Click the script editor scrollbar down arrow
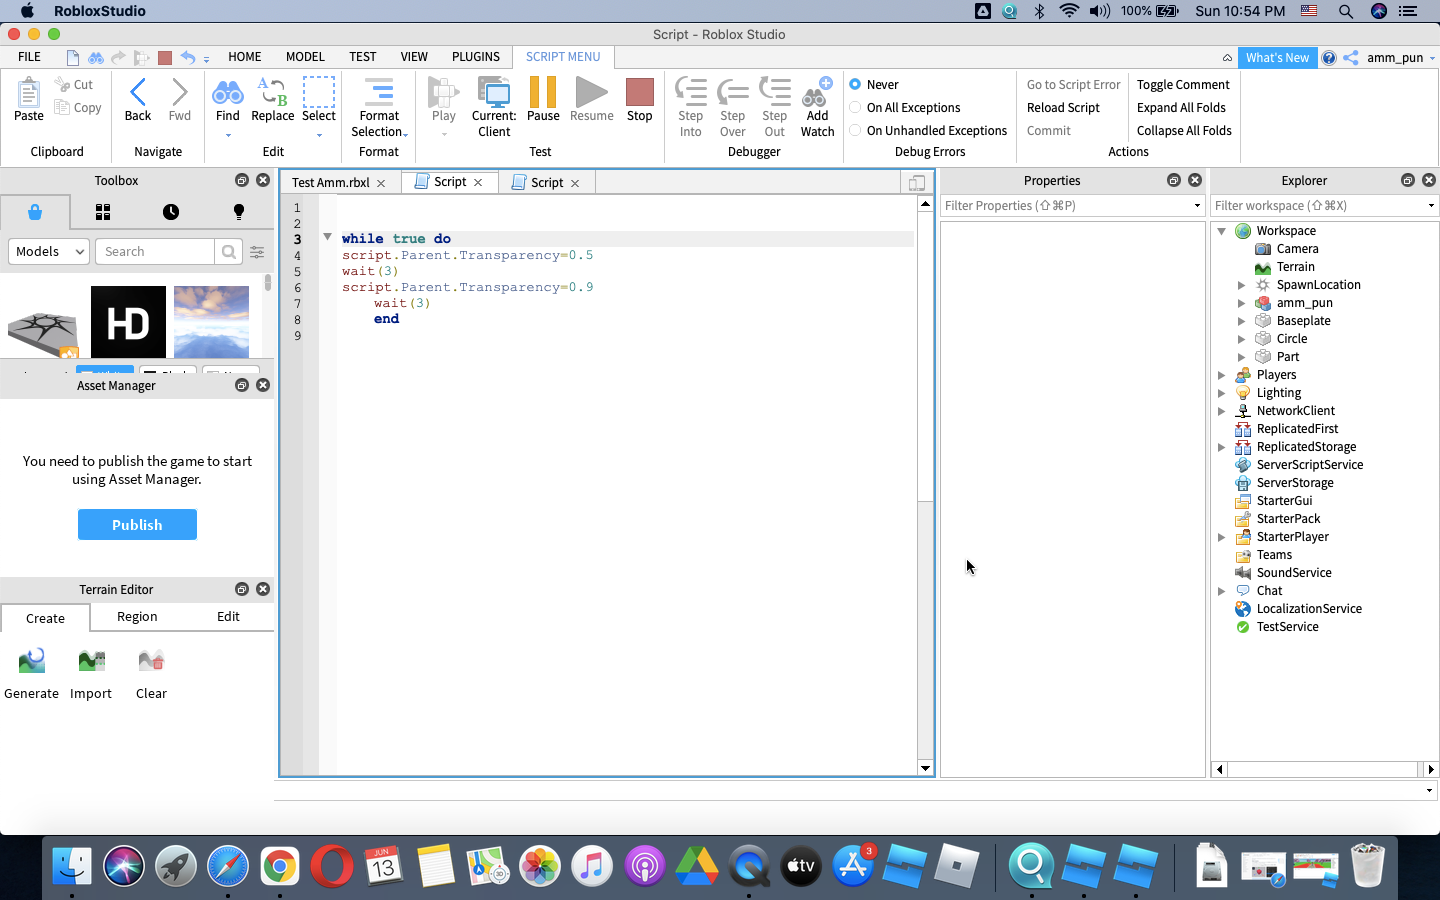Screen dimensions: 1440x900 click(925, 768)
